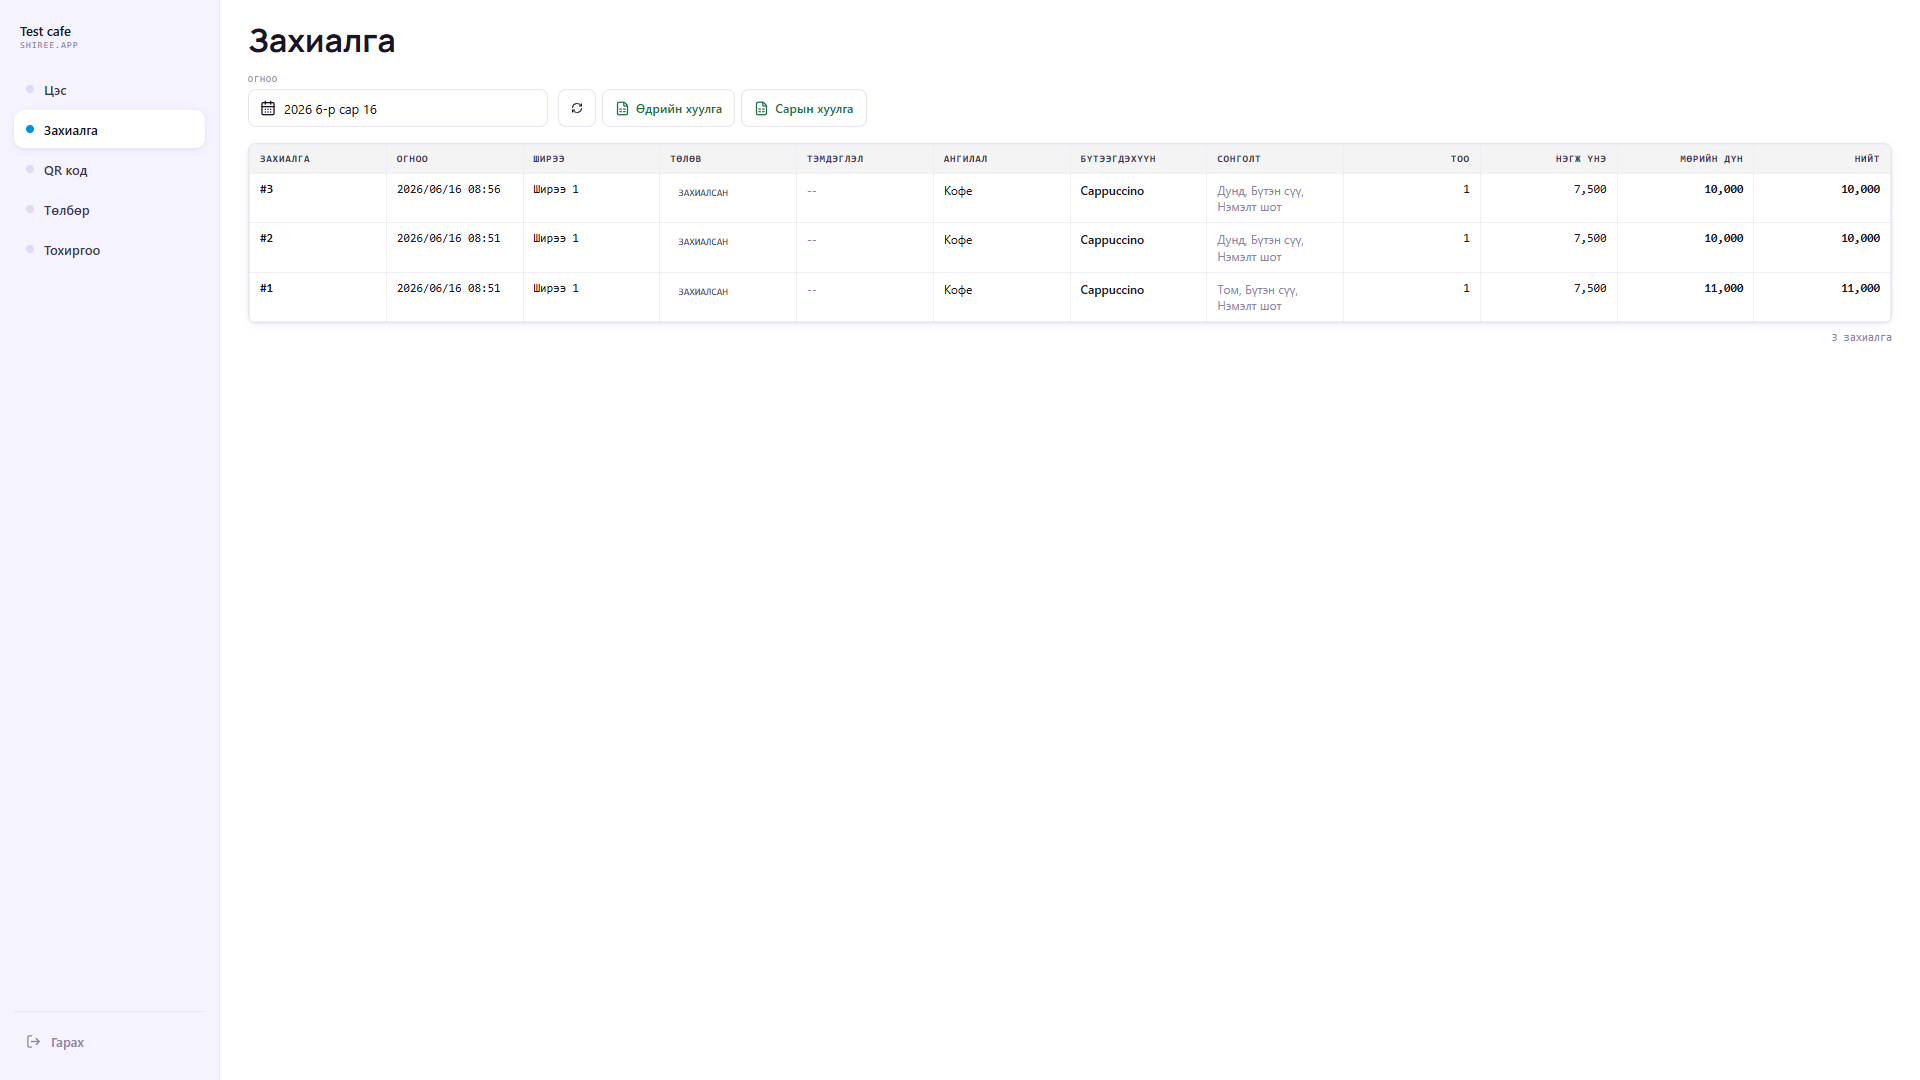Go to the QR код section

109,170
